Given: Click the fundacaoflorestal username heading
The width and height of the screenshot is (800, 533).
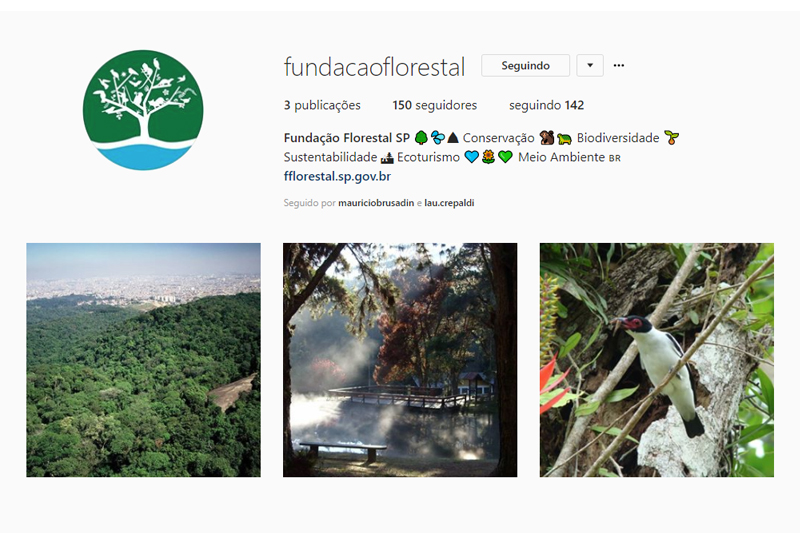Looking at the screenshot, I should click(x=374, y=67).
